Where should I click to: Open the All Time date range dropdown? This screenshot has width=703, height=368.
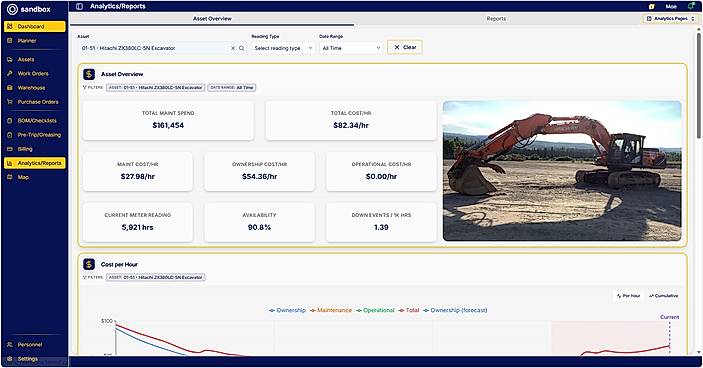click(x=351, y=48)
